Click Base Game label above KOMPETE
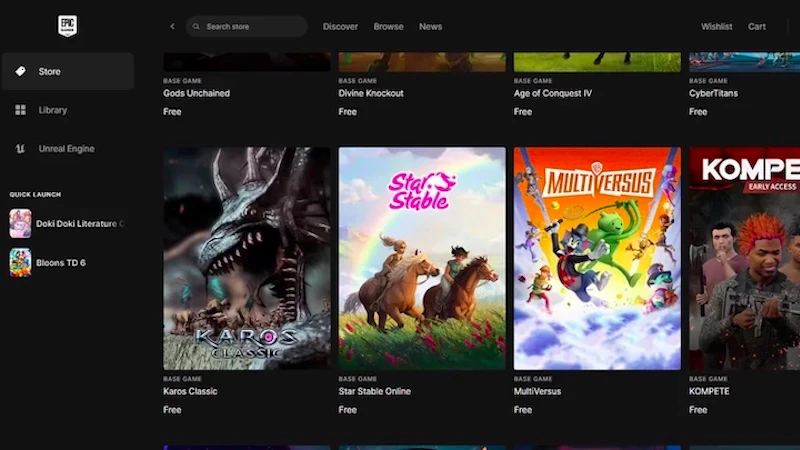 click(708, 379)
